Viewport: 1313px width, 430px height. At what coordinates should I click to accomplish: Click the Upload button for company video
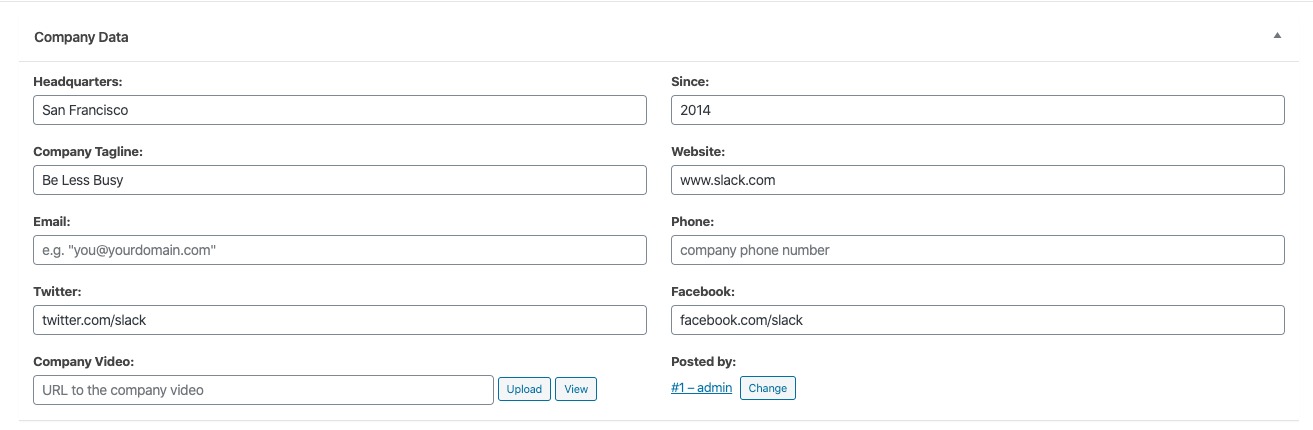pos(524,389)
